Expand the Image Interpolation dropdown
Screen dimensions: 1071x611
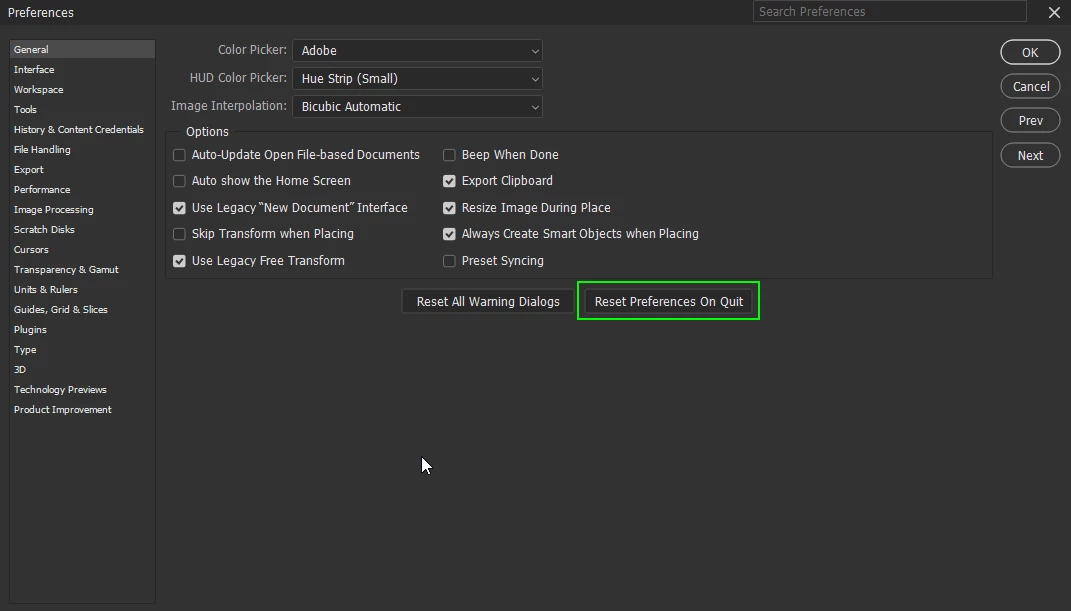417,106
